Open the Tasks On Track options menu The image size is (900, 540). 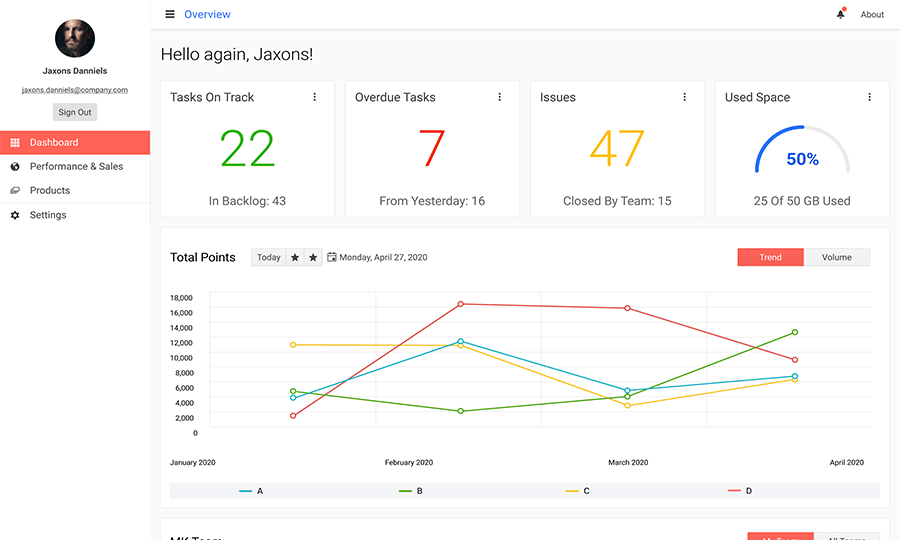[x=315, y=97]
